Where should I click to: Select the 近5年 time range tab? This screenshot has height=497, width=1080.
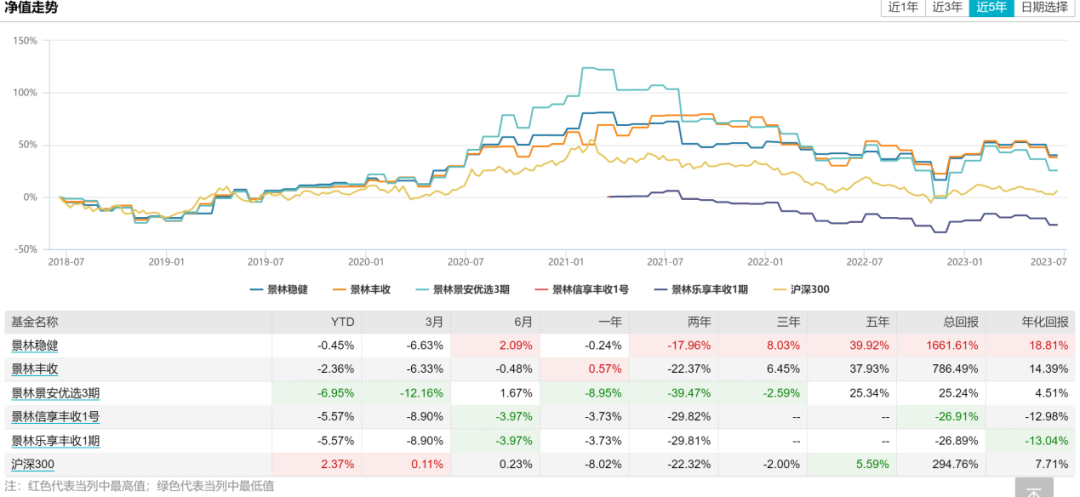tap(991, 8)
